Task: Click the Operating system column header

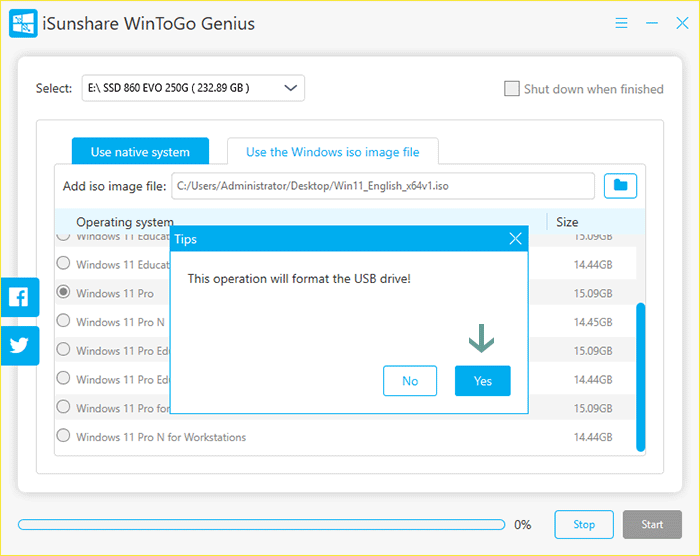Action: (x=125, y=222)
